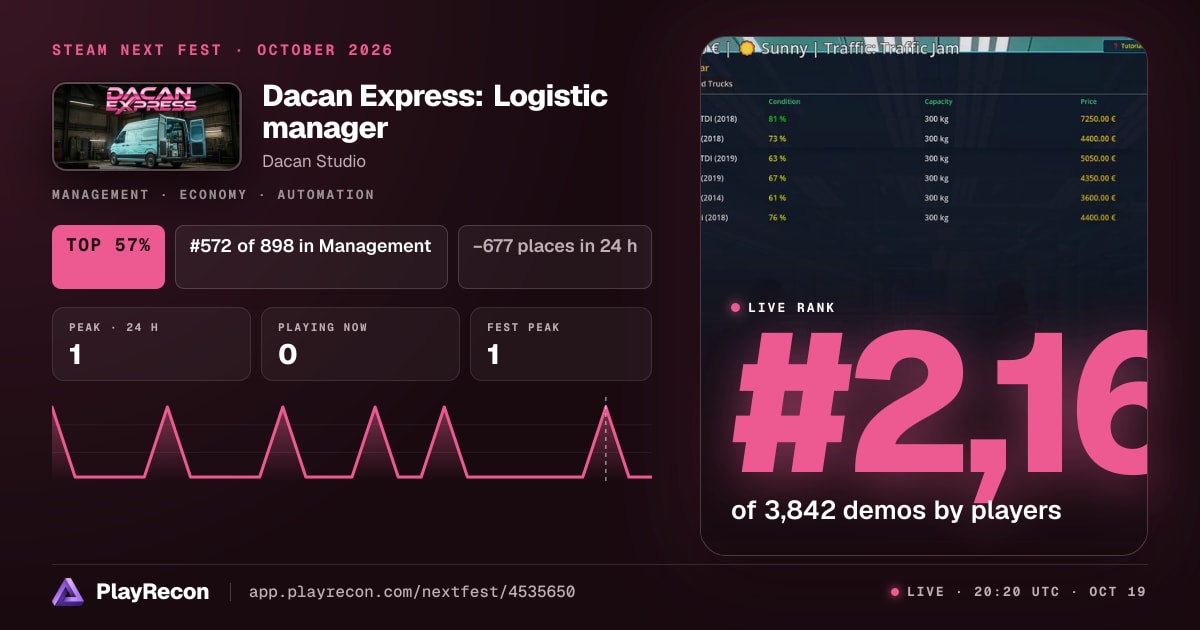Click the '300 kg' capacity in the 81 % row
The height and width of the screenshot is (630, 1200).
pos(936,121)
